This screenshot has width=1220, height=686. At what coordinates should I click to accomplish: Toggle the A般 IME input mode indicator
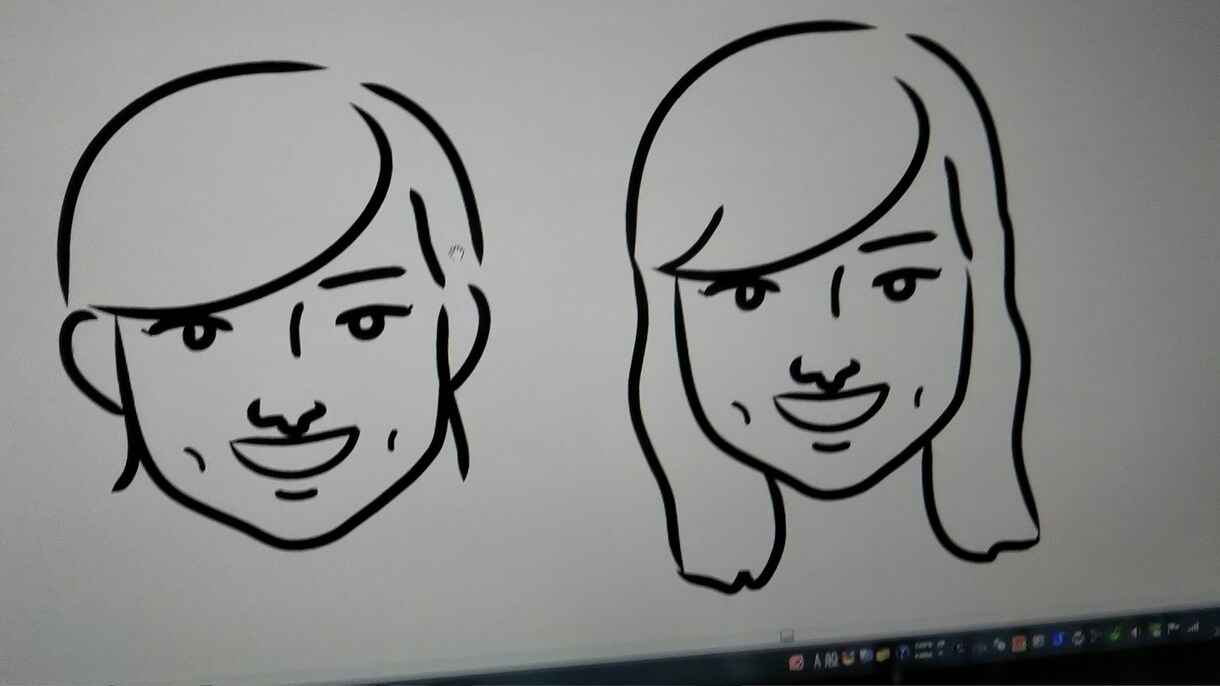click(x=826, y=660)
